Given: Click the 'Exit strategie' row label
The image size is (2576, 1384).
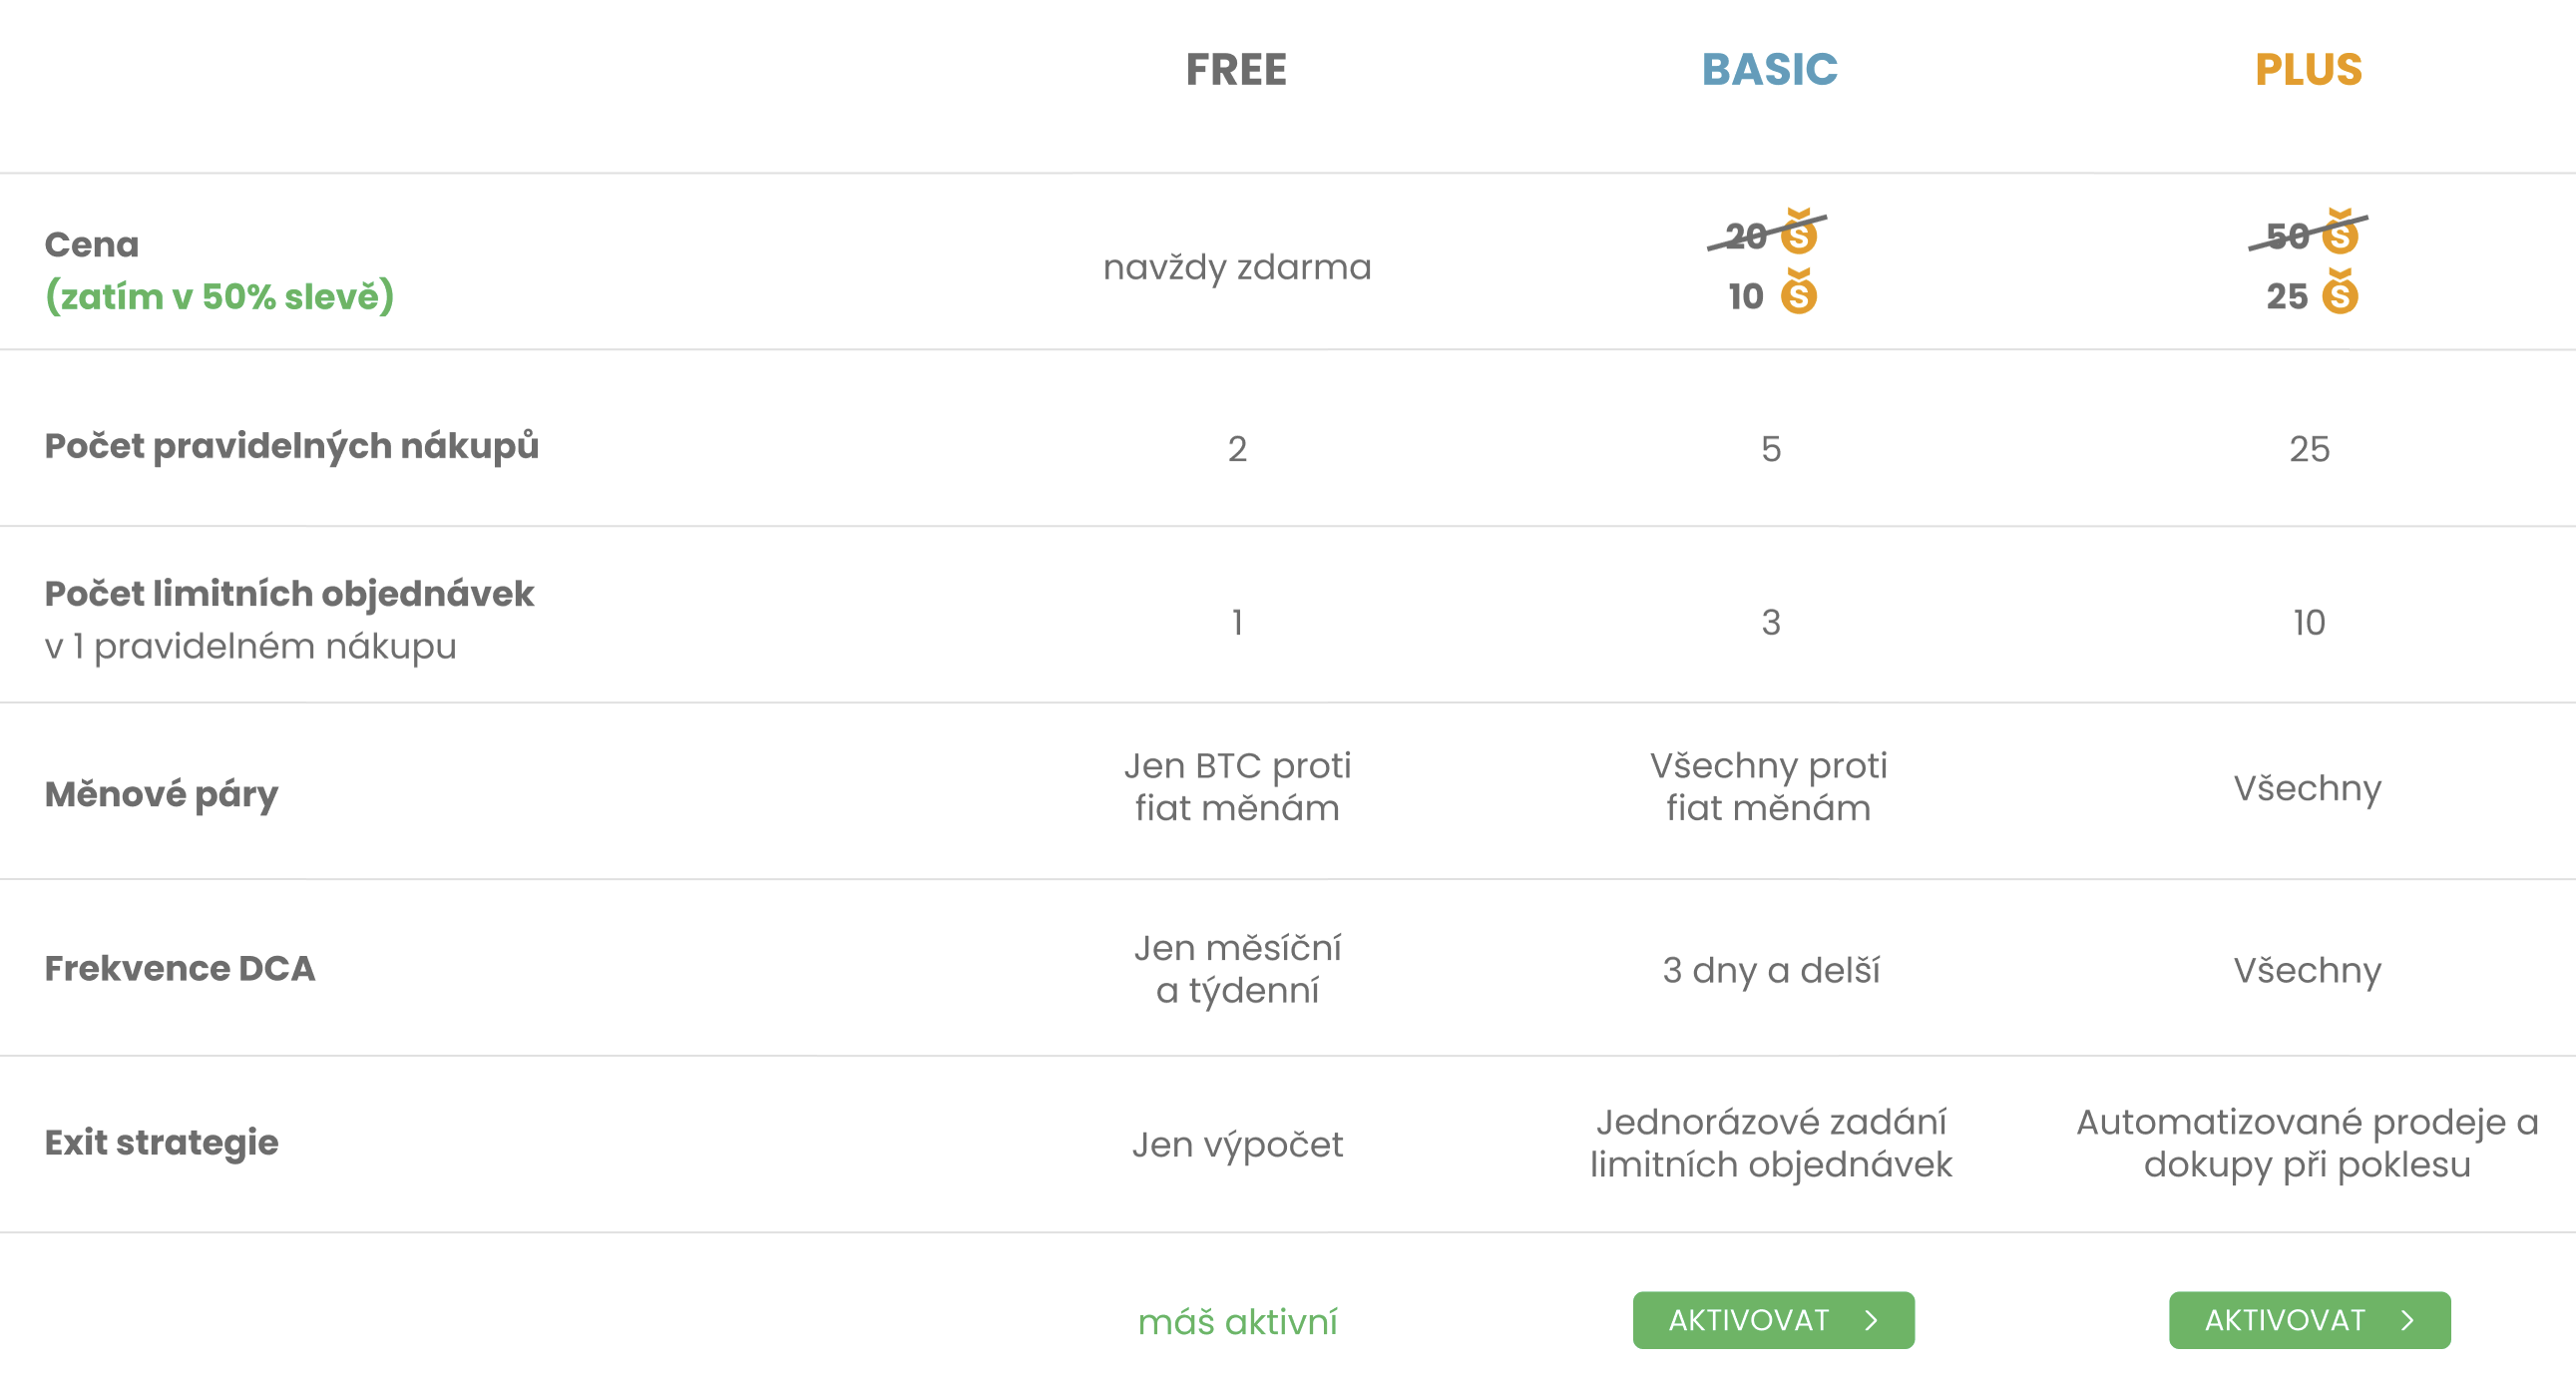Looking at the screenshot, I should pyautogui.click(x=161, y=1142).
